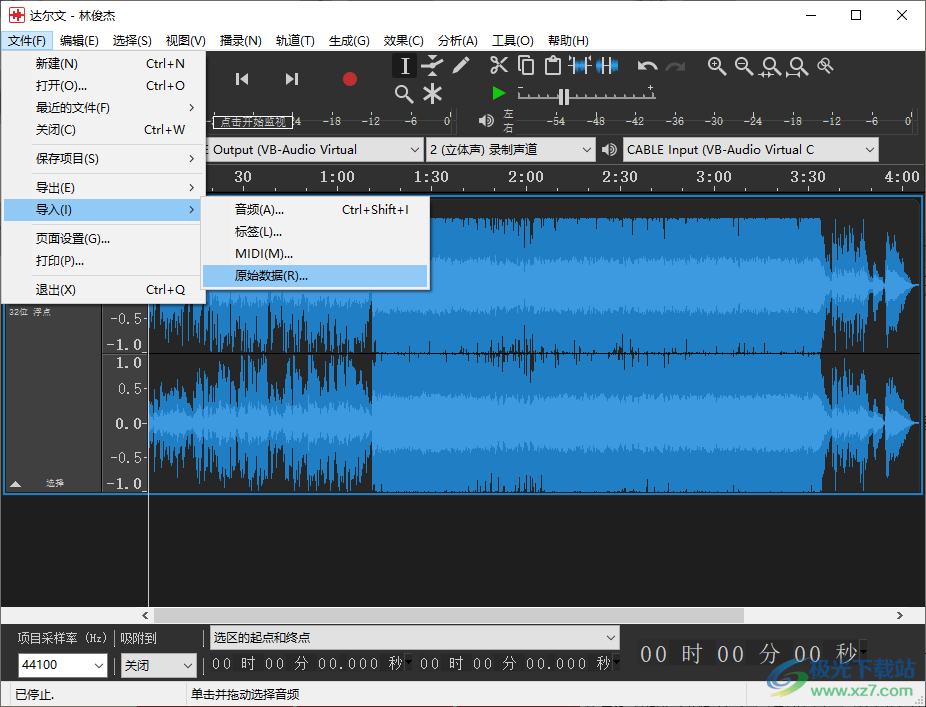The height and width of the screenshot is (707, 926).
Task: Click the Record button
Action: (349, 79)
